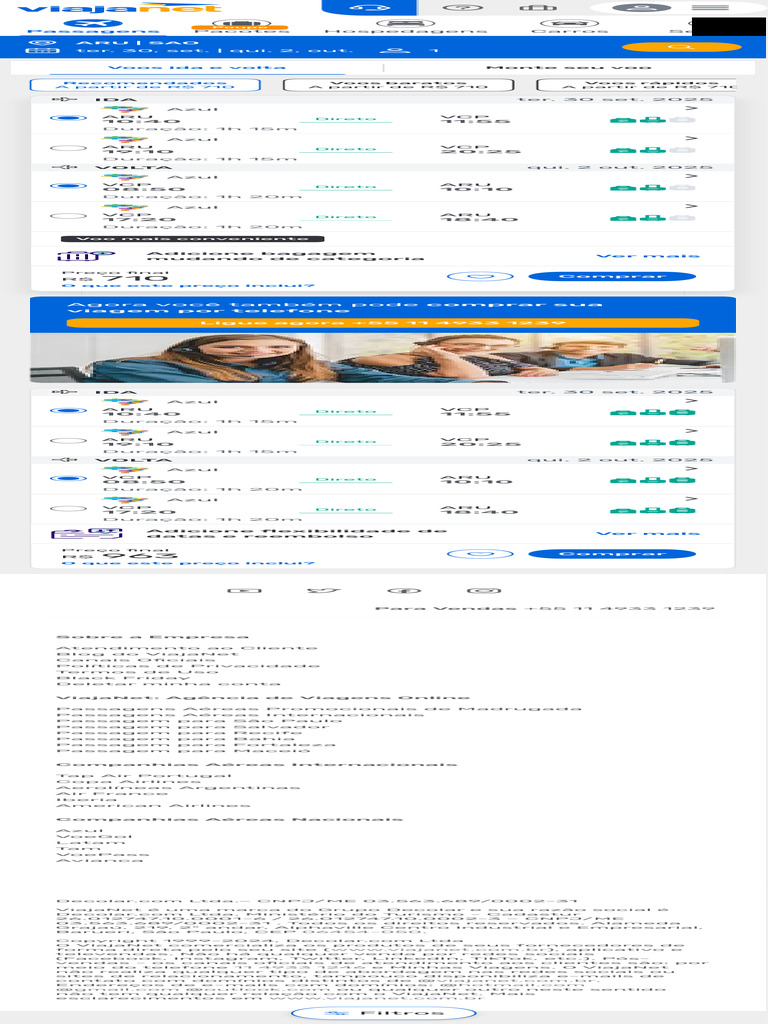The image size is (768, 1024).
Task: Expand details of 10:40 flight in first offer
Action: 691,108
